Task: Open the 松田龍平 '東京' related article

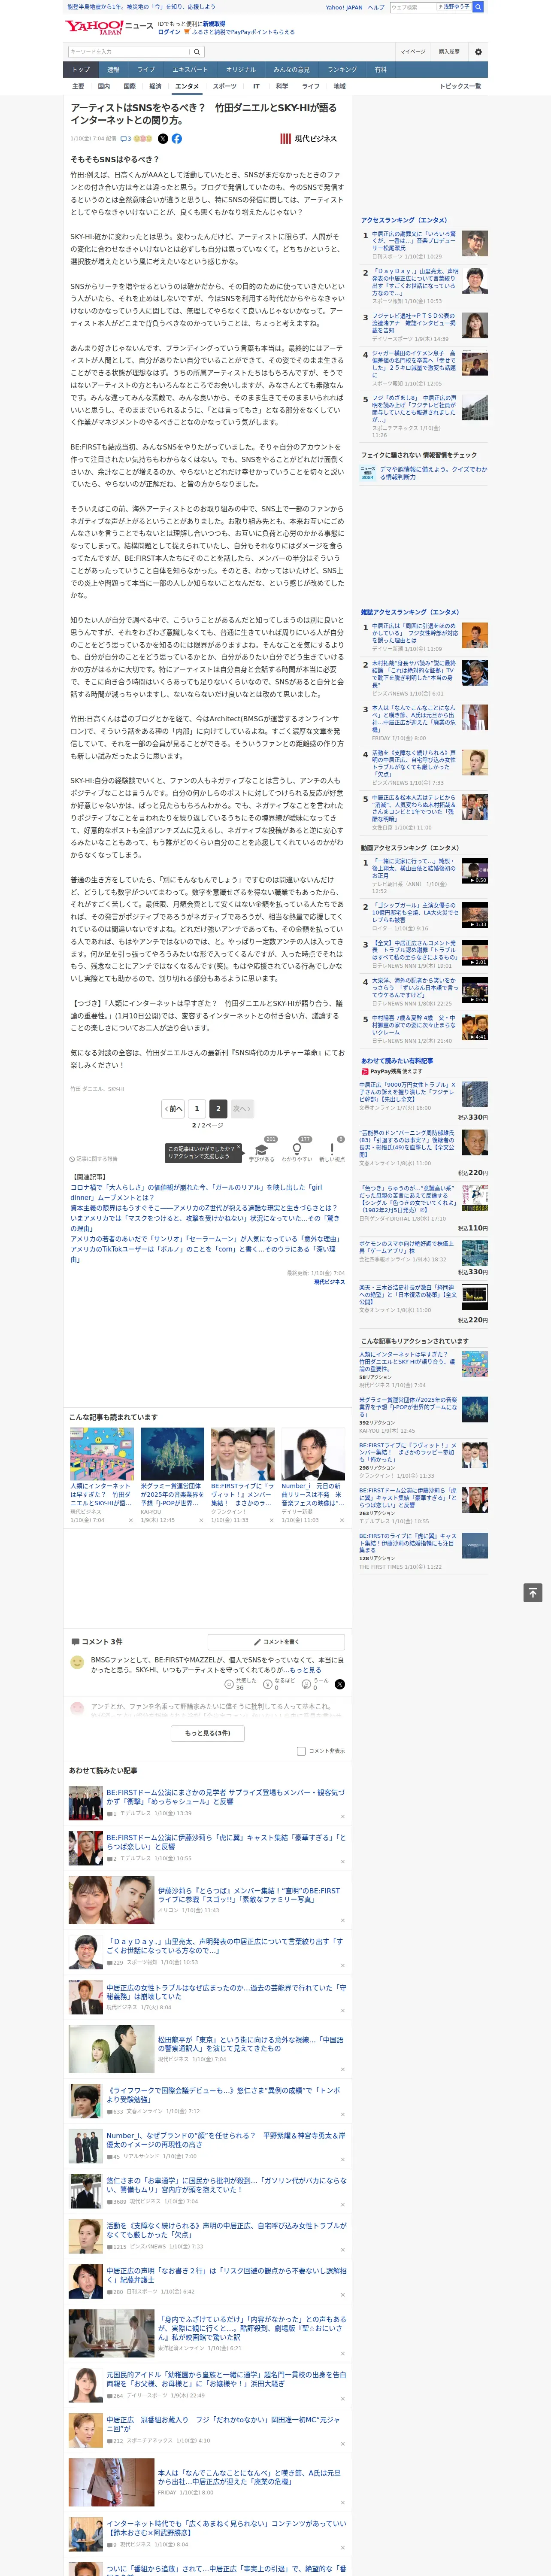Action: 250,2043
